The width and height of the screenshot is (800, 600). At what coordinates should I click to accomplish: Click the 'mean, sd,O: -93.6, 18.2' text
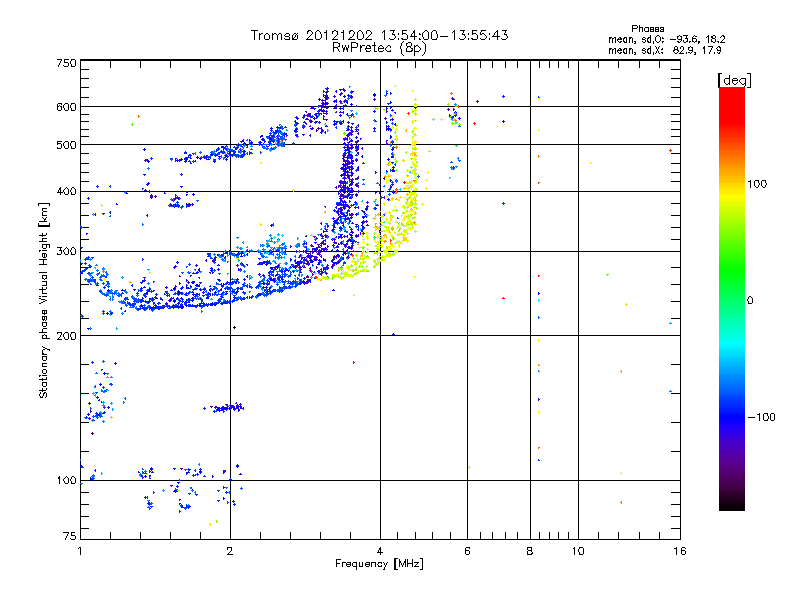click(x=666, y=39)
